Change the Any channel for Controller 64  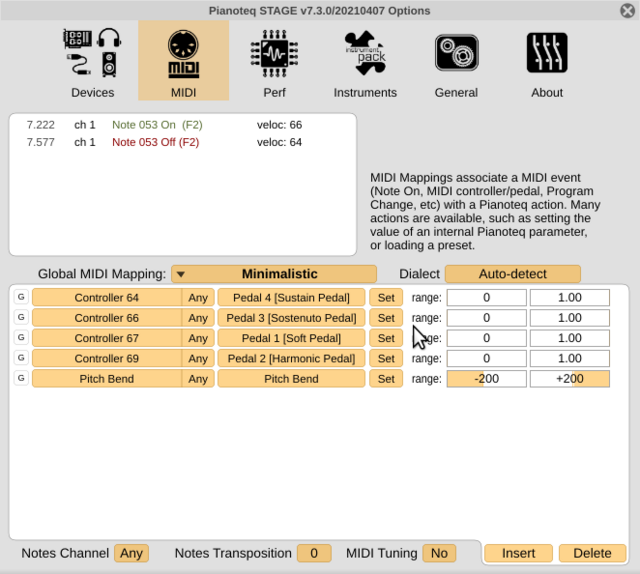198,298
